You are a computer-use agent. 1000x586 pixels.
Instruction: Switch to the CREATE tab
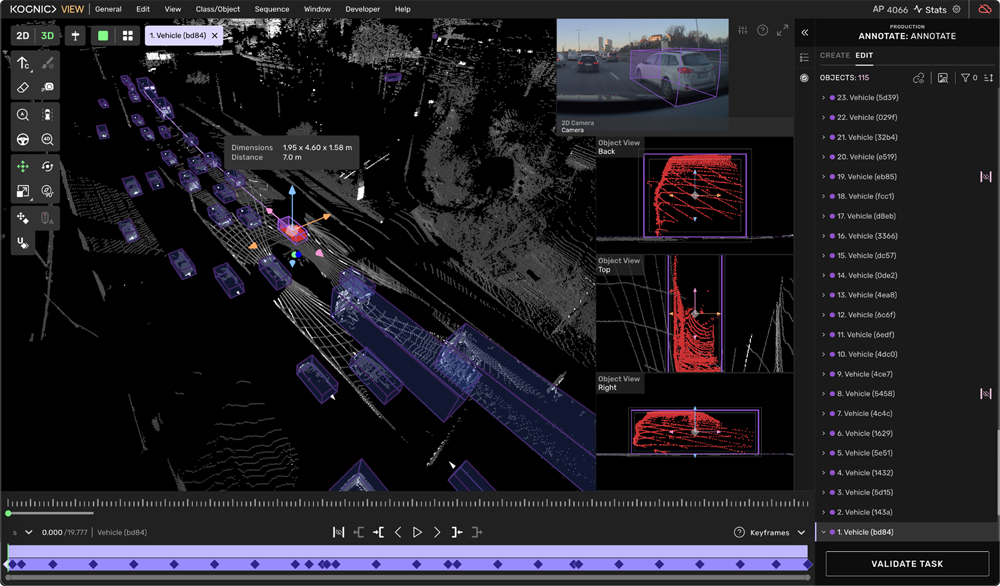(834, 56)
